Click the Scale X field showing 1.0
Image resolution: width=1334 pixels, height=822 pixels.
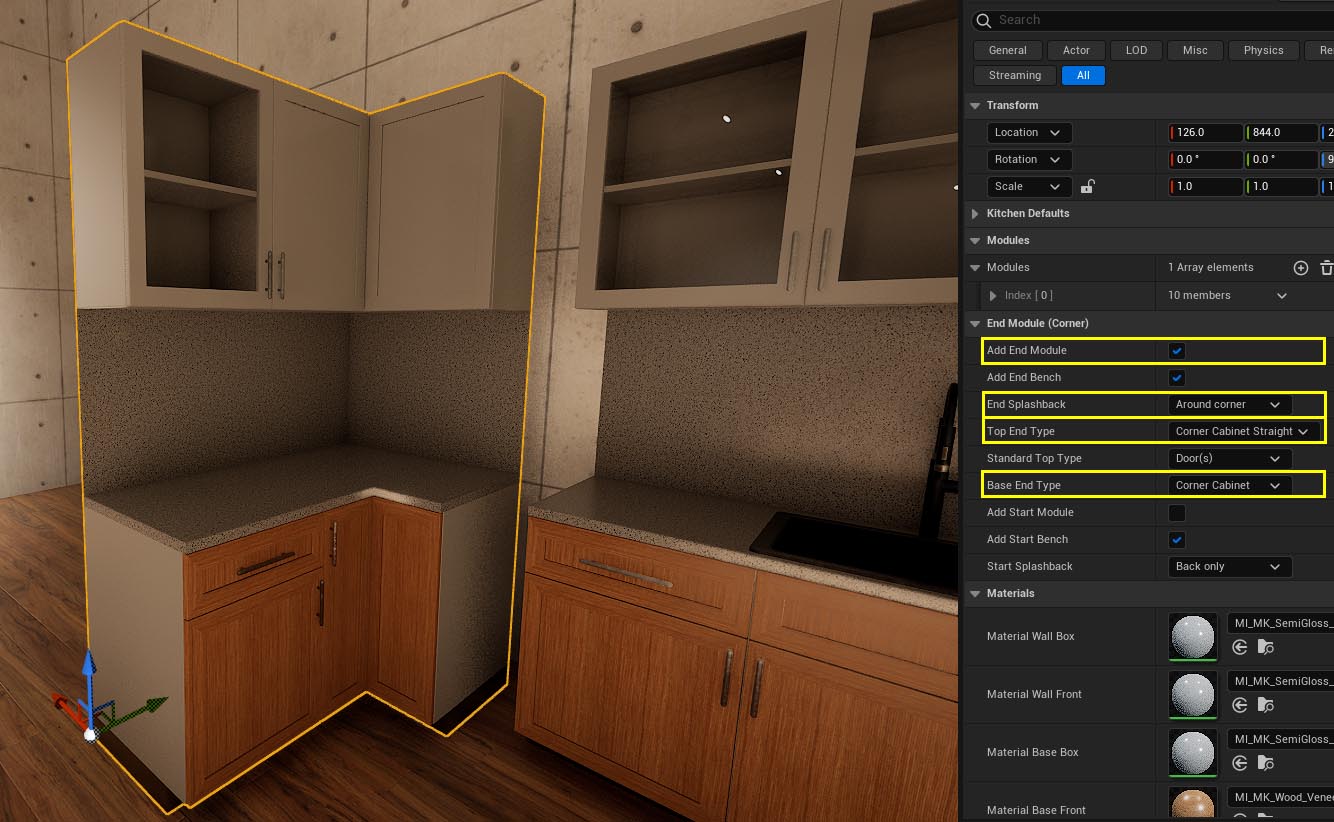click(x=1206, y=186)
